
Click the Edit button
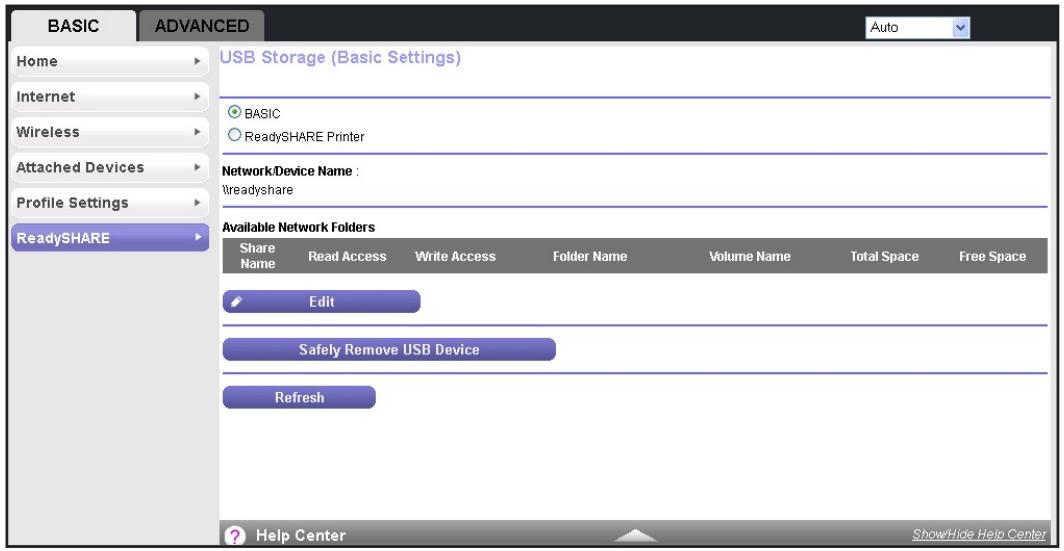point(322,302)
